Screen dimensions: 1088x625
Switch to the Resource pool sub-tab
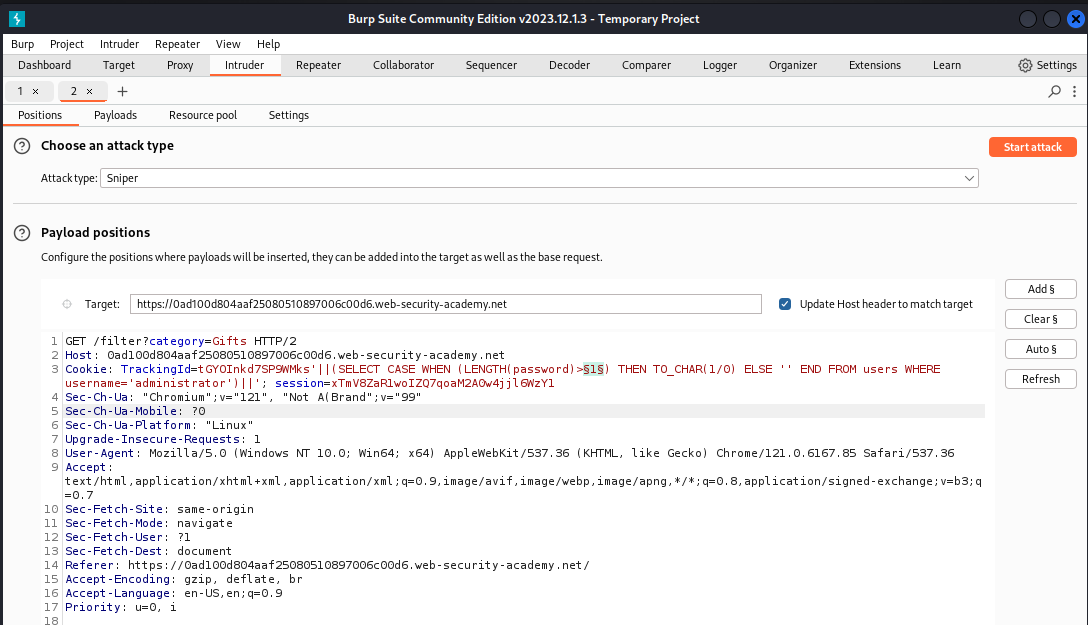[203, 115]
